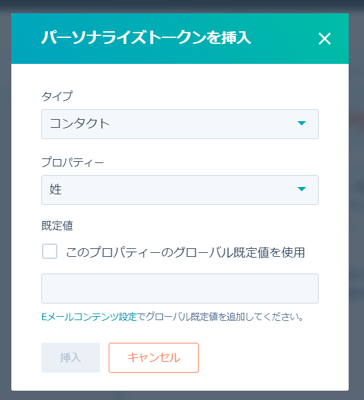Click the 挿入 button
The width and height of the screenshot is (364, 400).
coord(71,358)
